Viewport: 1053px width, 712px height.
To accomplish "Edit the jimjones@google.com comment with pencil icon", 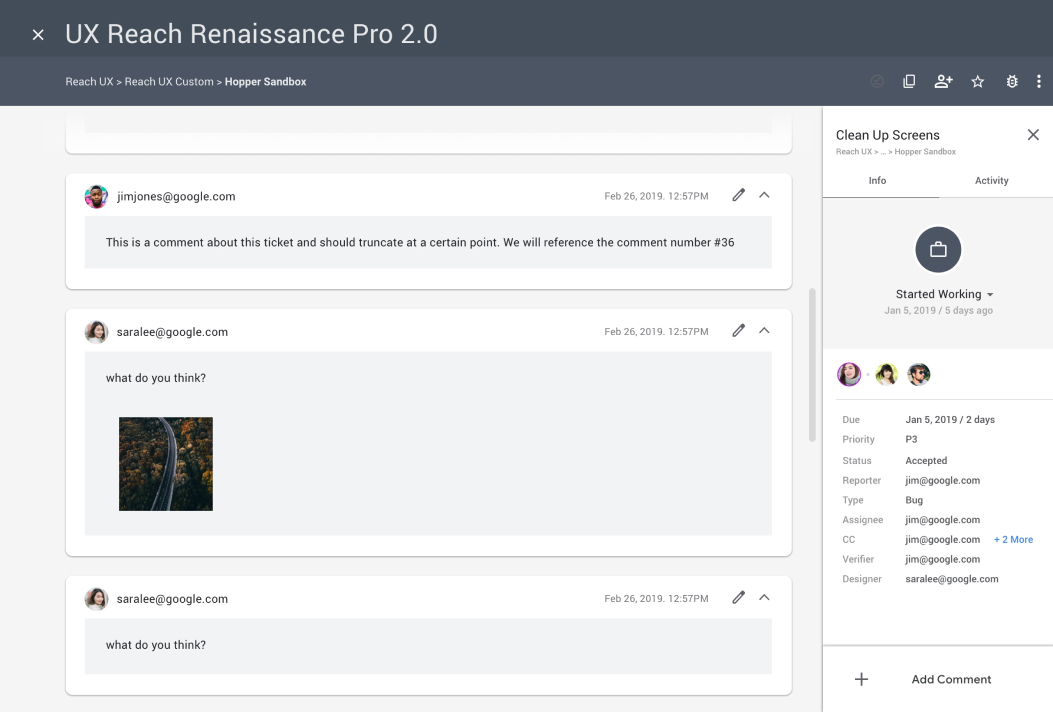I will pyautogui.click(x=738, y=195).
